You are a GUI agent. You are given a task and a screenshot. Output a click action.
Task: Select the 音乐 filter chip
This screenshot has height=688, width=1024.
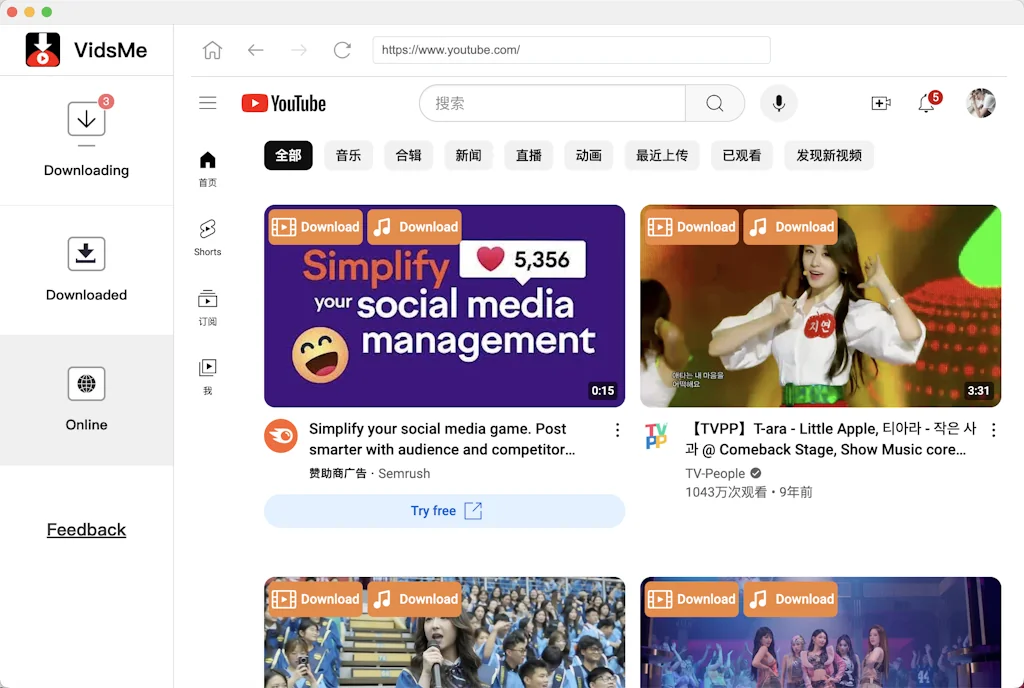[348, 155]
